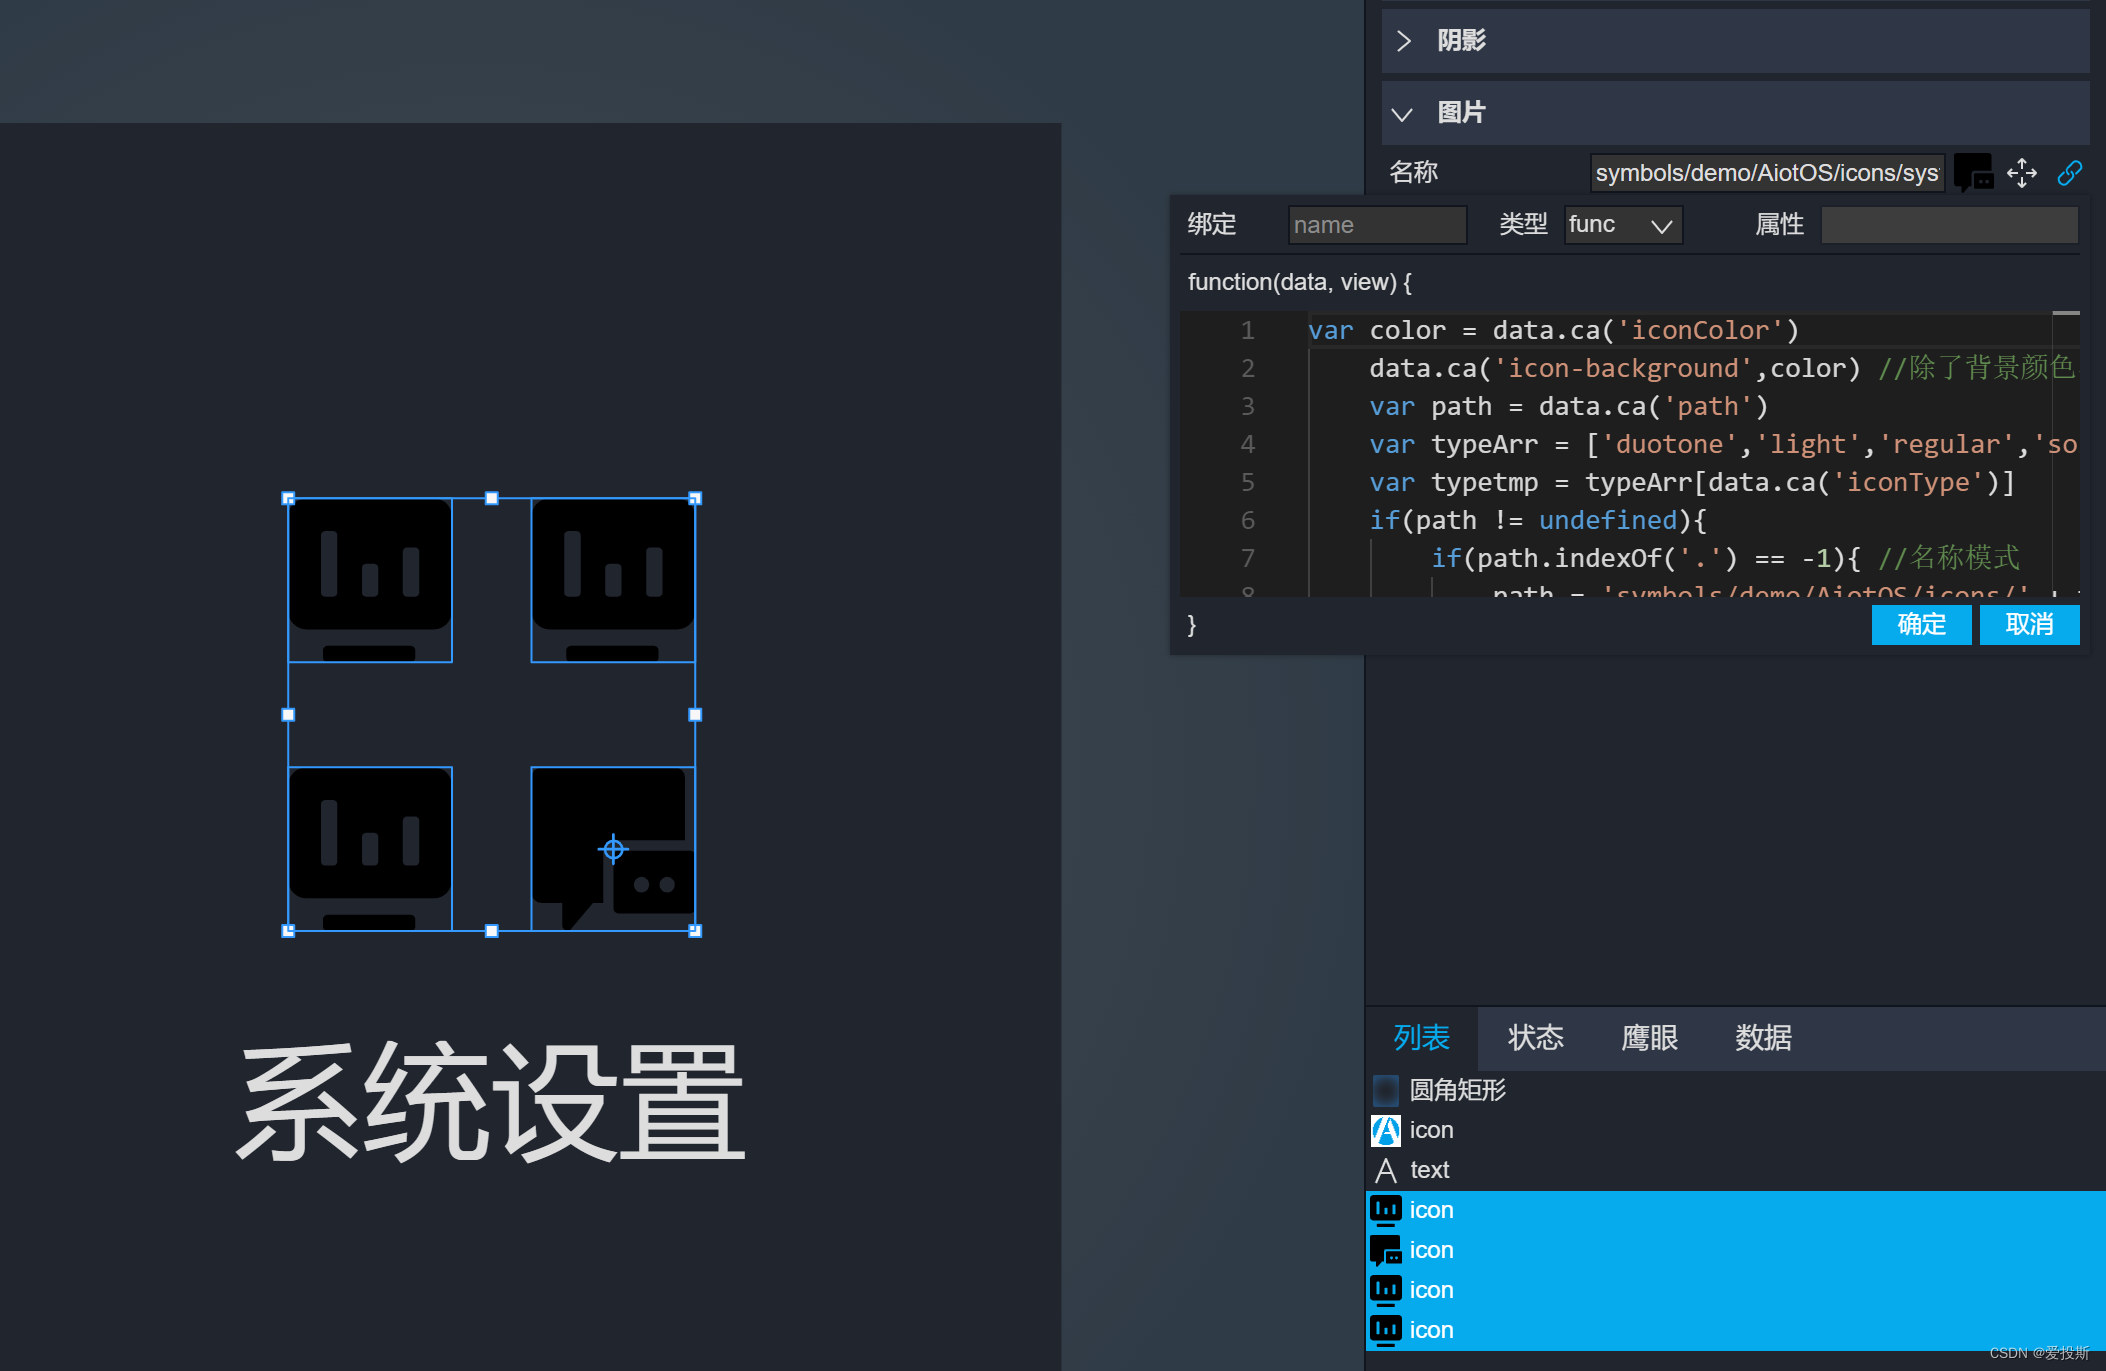Click the image preview thumbnail next to name field

click(1973, 173)
